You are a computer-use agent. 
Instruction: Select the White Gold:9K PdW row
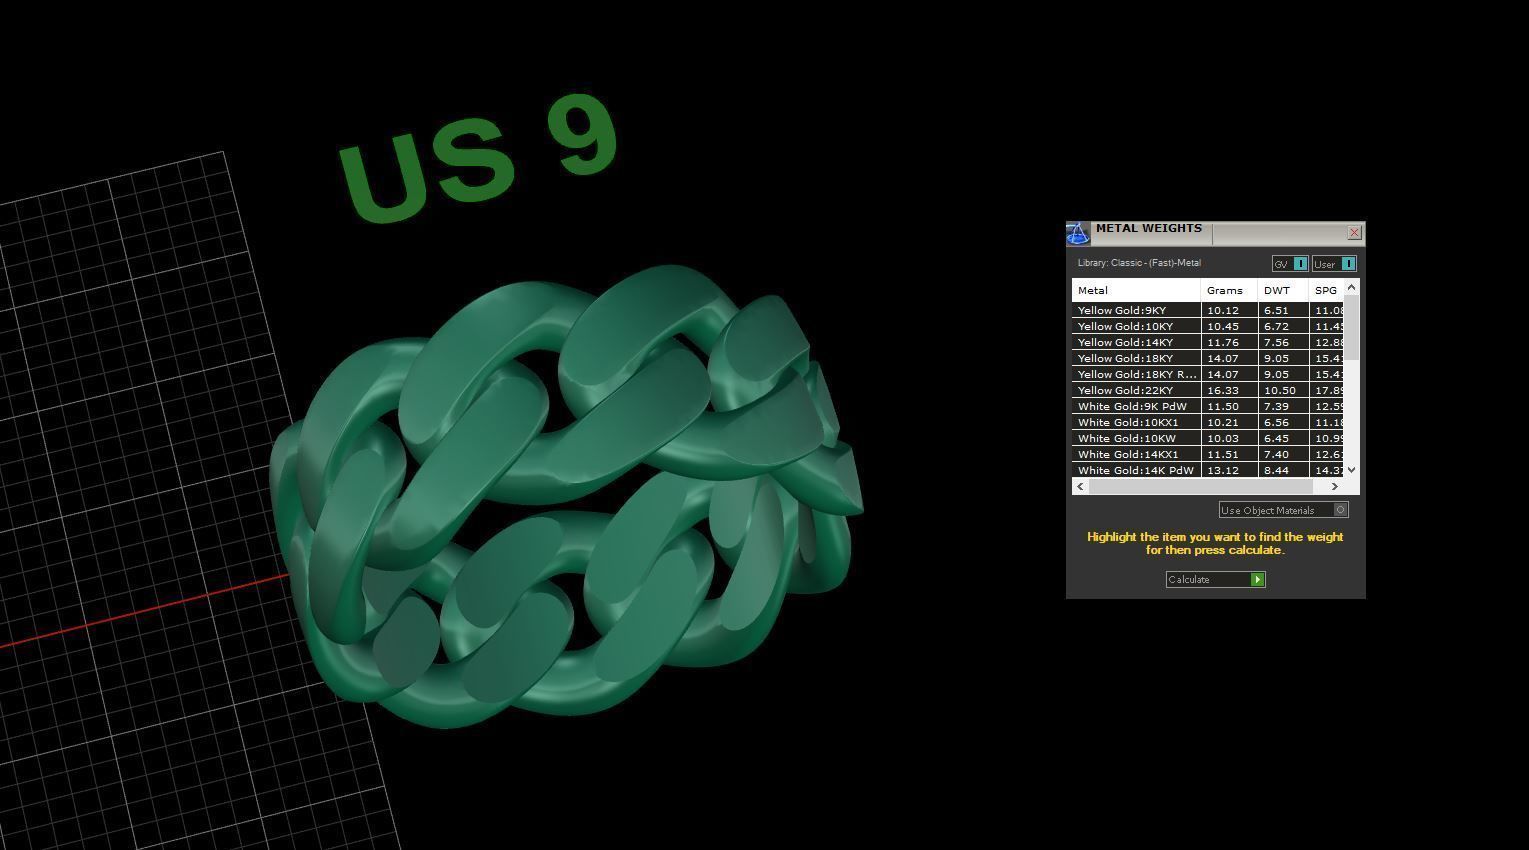pos(1208,406)
